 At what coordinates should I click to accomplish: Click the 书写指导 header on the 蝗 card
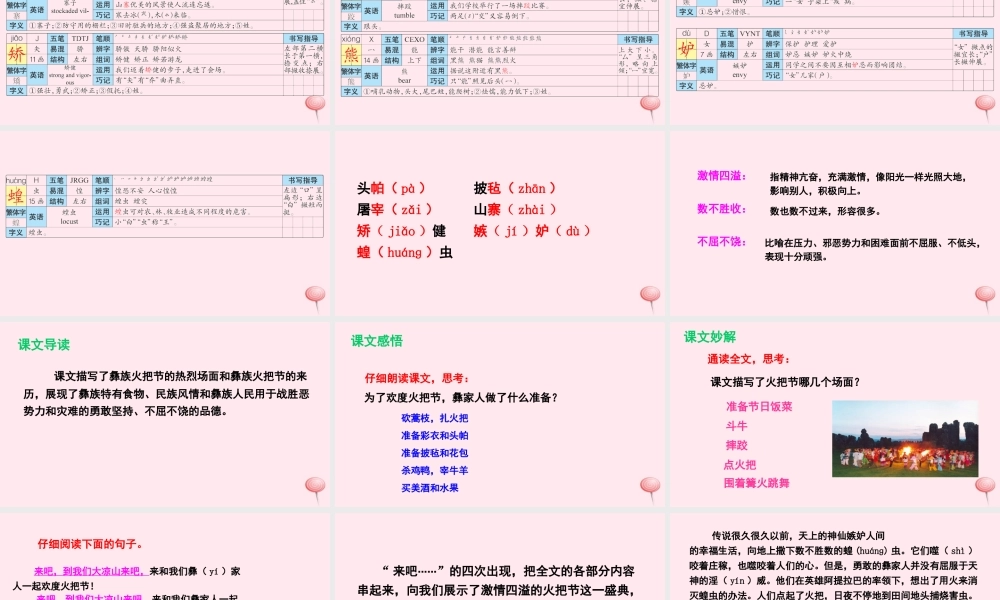point(303,180)
